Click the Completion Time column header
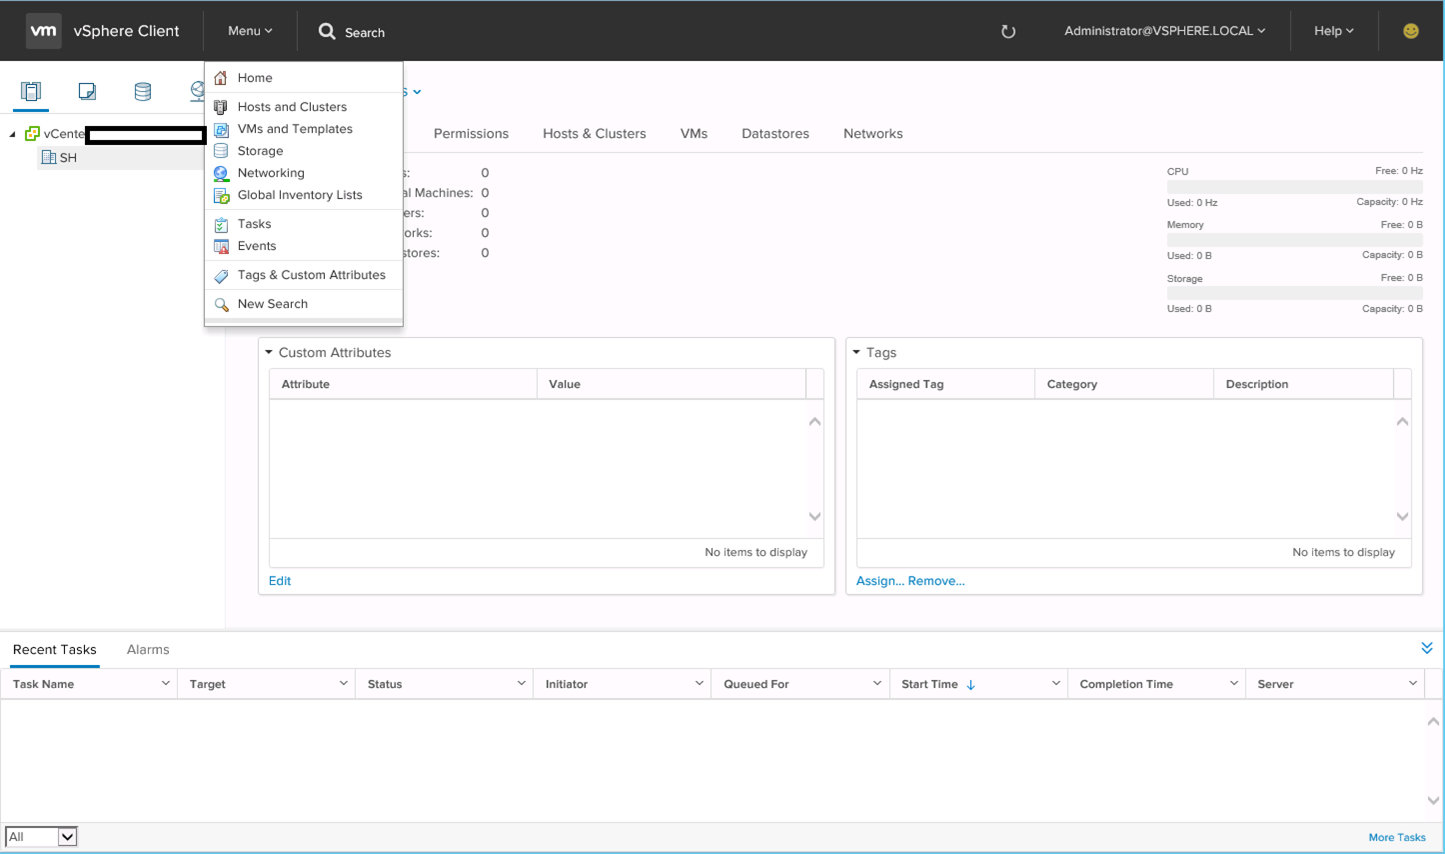This screenshot has height=854, width=1445. click(x=1156, y=684)
